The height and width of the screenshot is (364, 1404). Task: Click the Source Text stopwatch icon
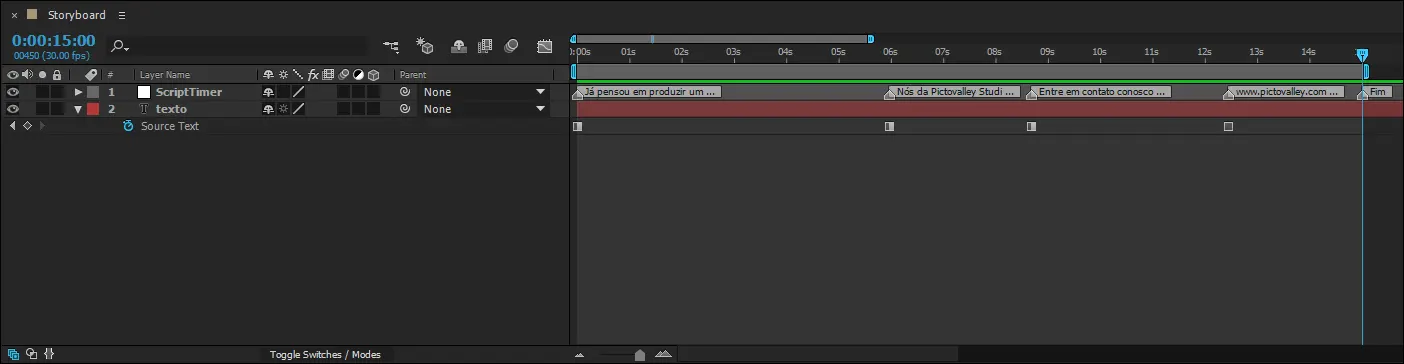coord(128,126)
